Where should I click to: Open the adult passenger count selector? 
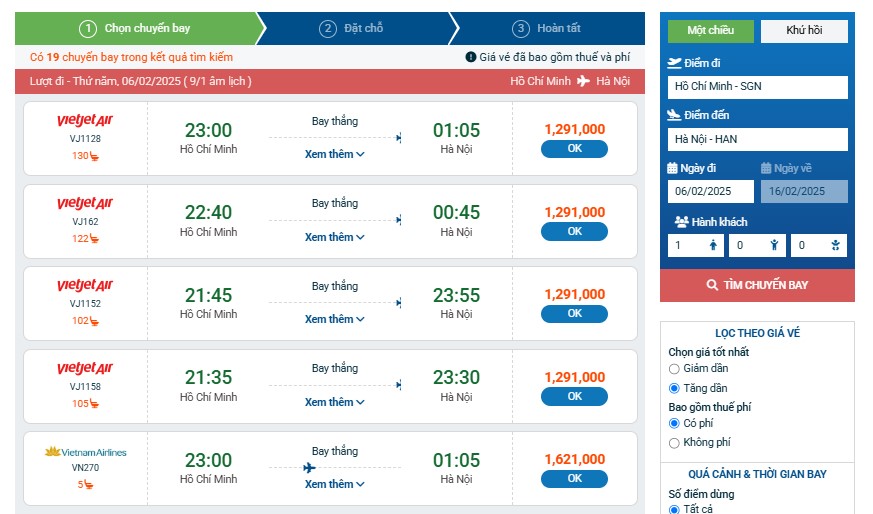tap(695, 245)
